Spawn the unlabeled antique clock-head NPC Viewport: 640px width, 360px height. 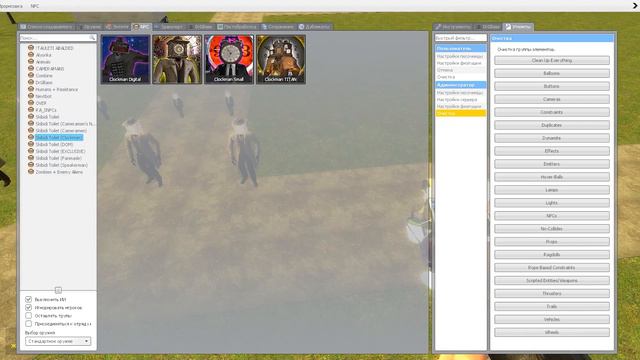[177, 60]
